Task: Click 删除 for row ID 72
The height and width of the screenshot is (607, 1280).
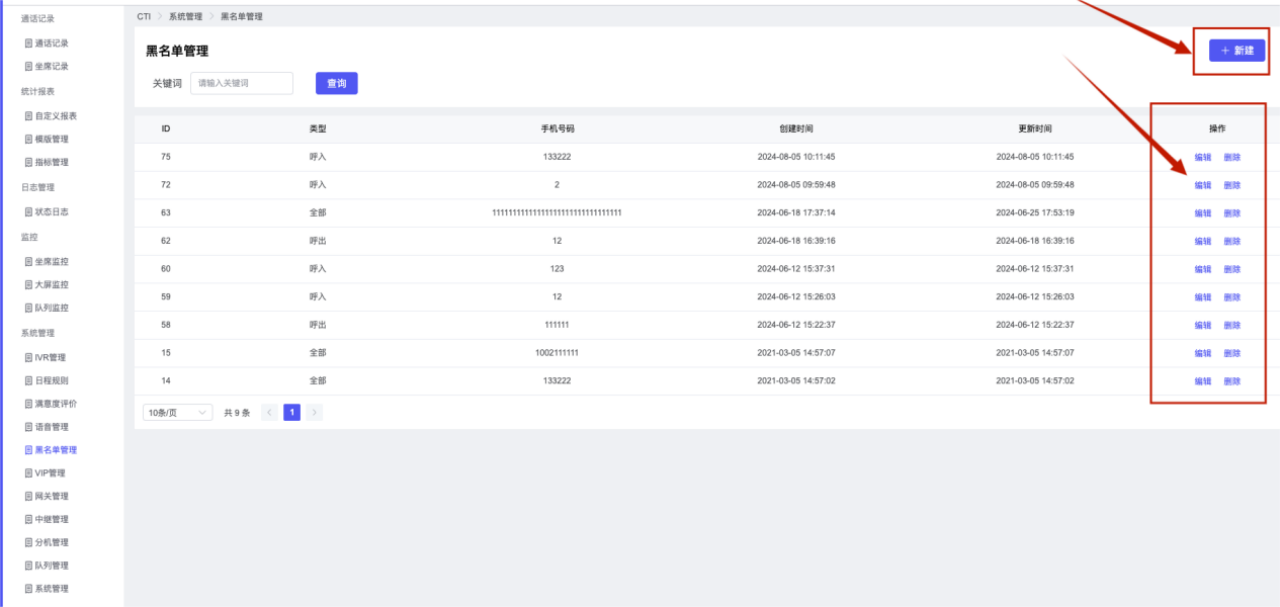Action: point(1232,185)
